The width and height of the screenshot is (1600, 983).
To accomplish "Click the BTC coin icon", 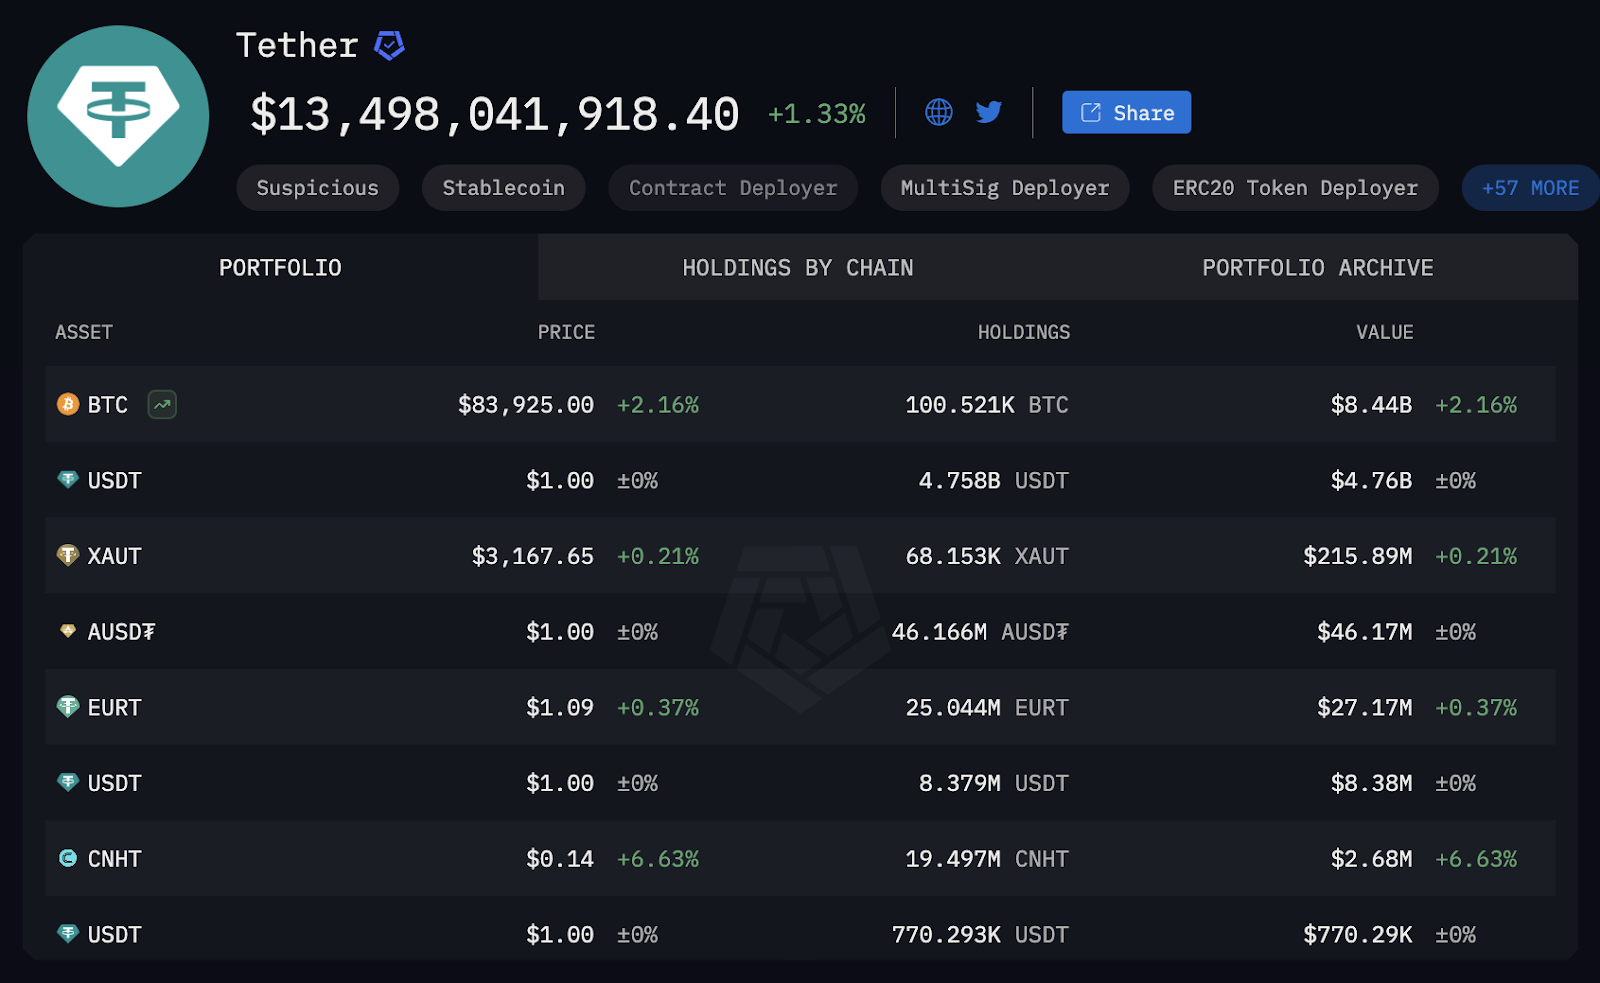I will click(x=68, y=404).
